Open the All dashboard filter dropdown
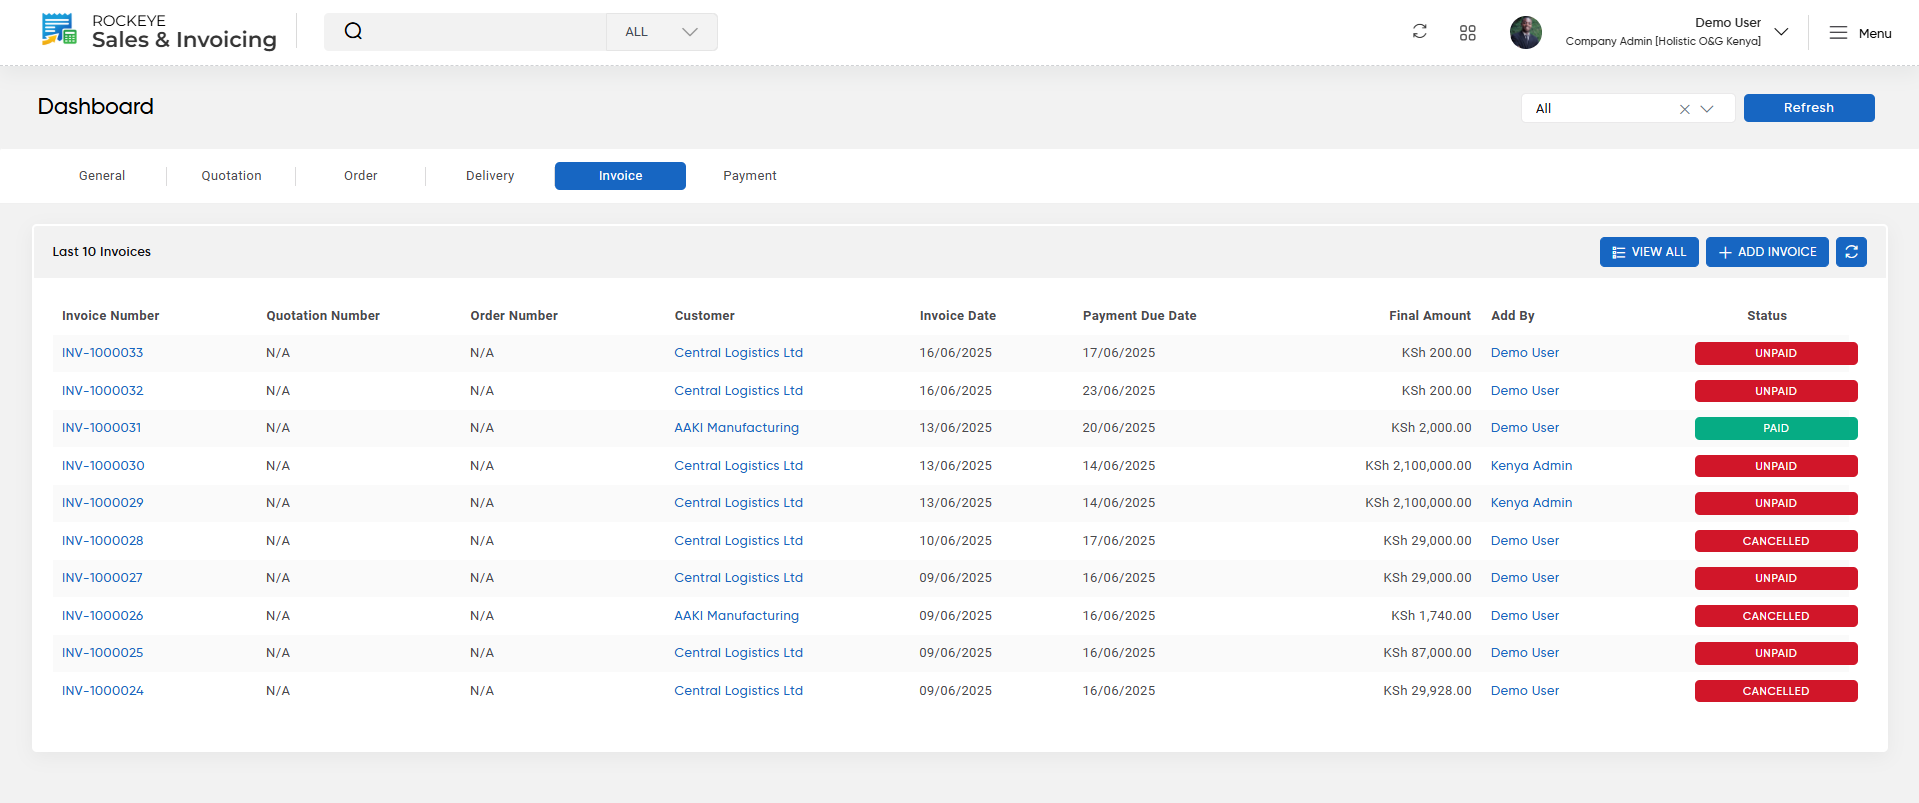This screenshot has height=803, width=1919. click(1707, 109)
